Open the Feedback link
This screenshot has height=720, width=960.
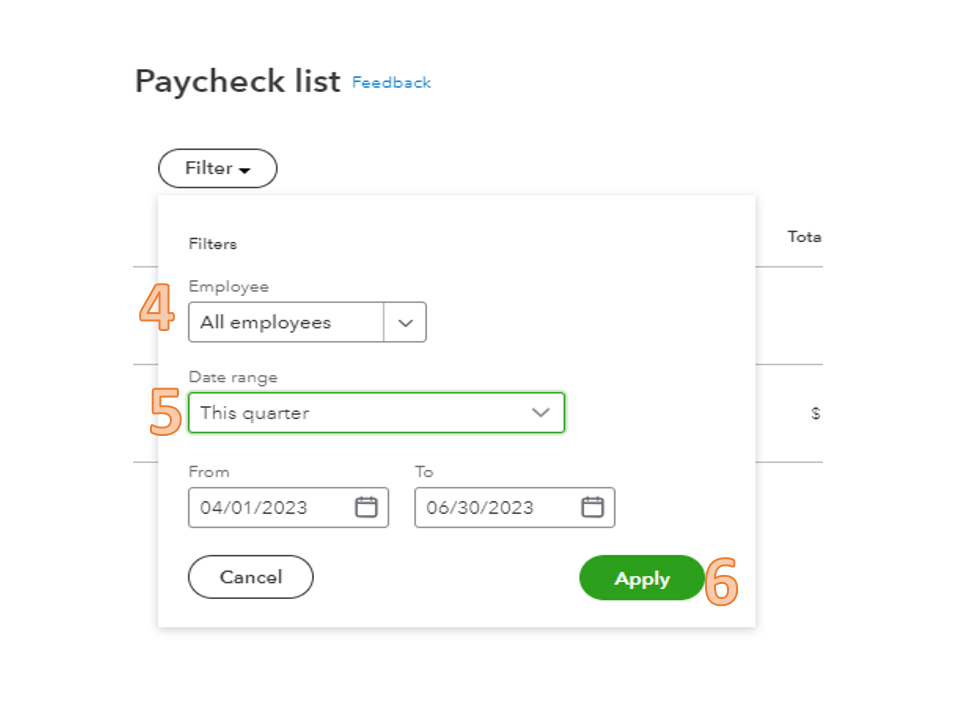click(391, 83)
